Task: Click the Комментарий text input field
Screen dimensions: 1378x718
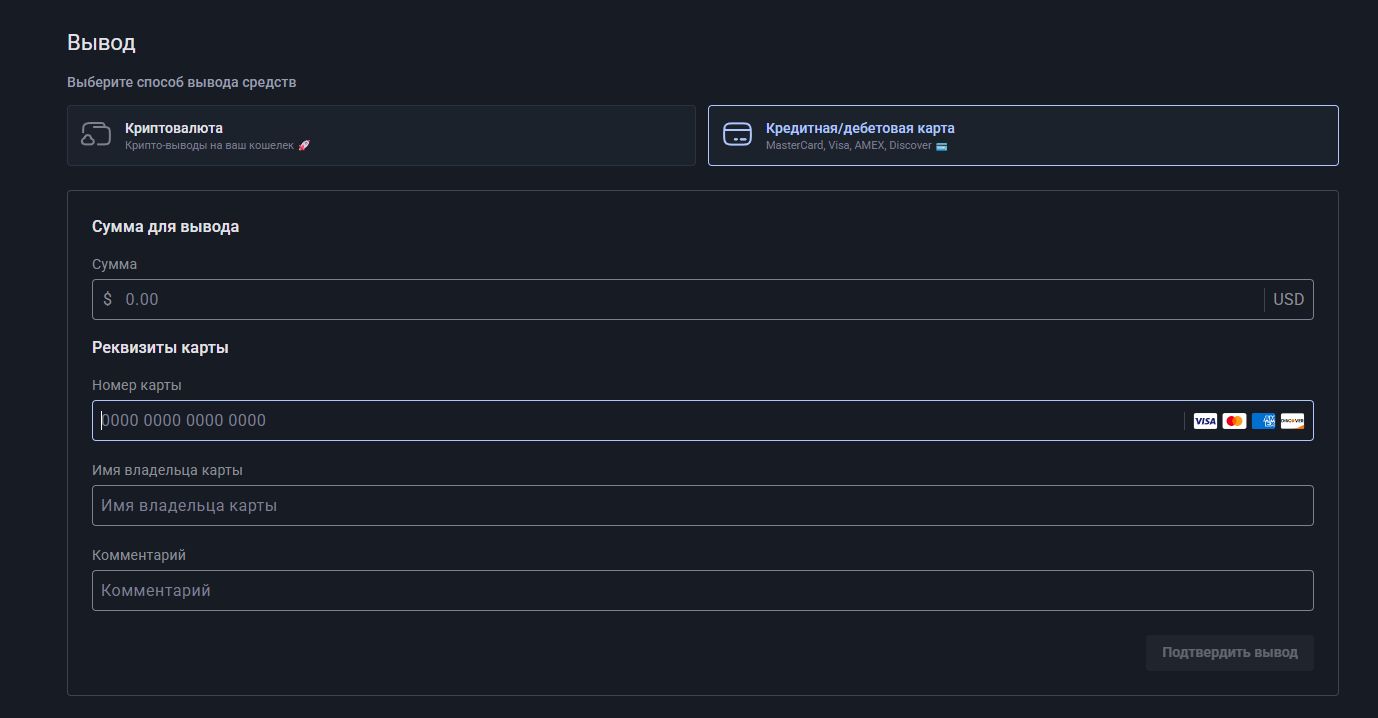Action: click(702, 591)
